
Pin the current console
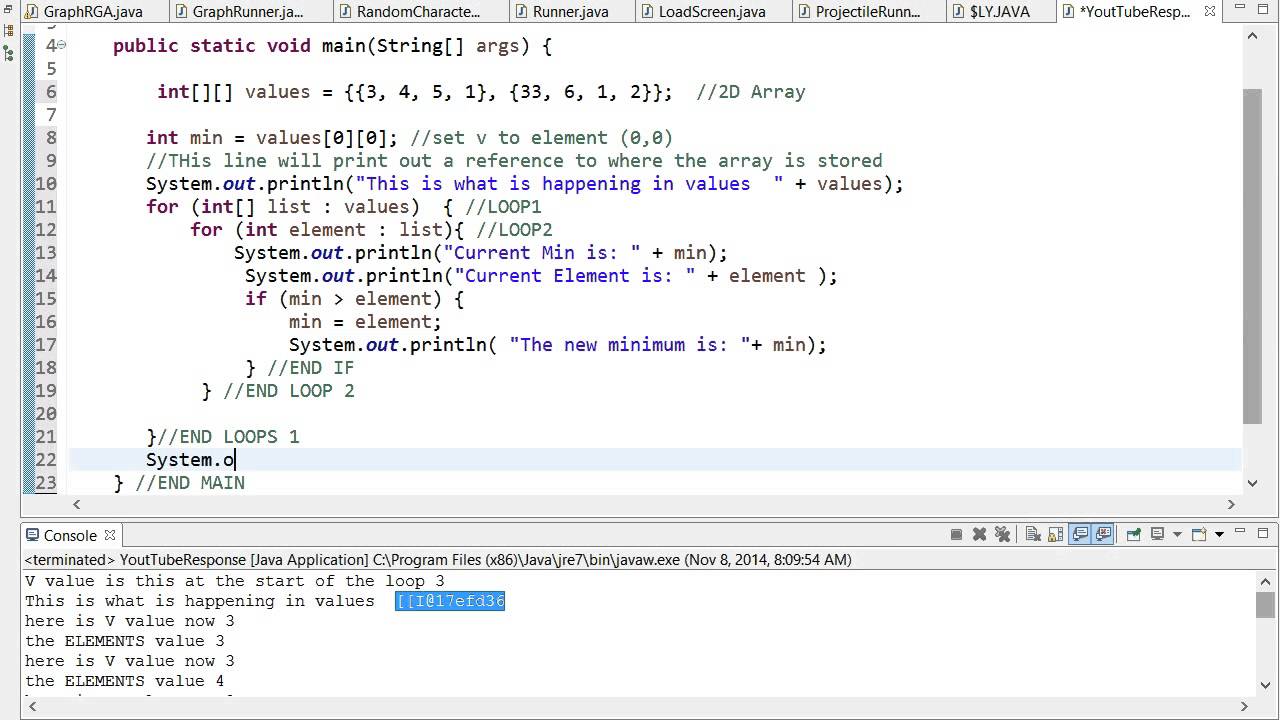(1134, 534)
